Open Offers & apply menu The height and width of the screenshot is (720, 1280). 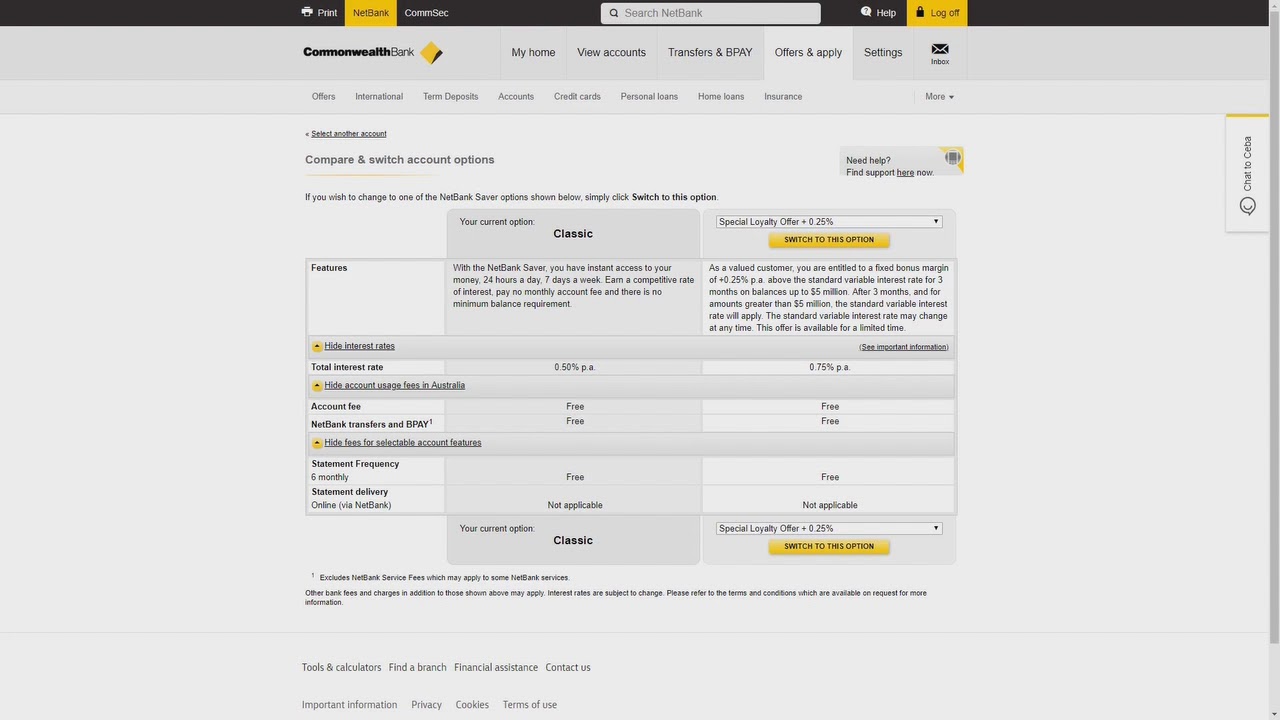tap(808, 53)
